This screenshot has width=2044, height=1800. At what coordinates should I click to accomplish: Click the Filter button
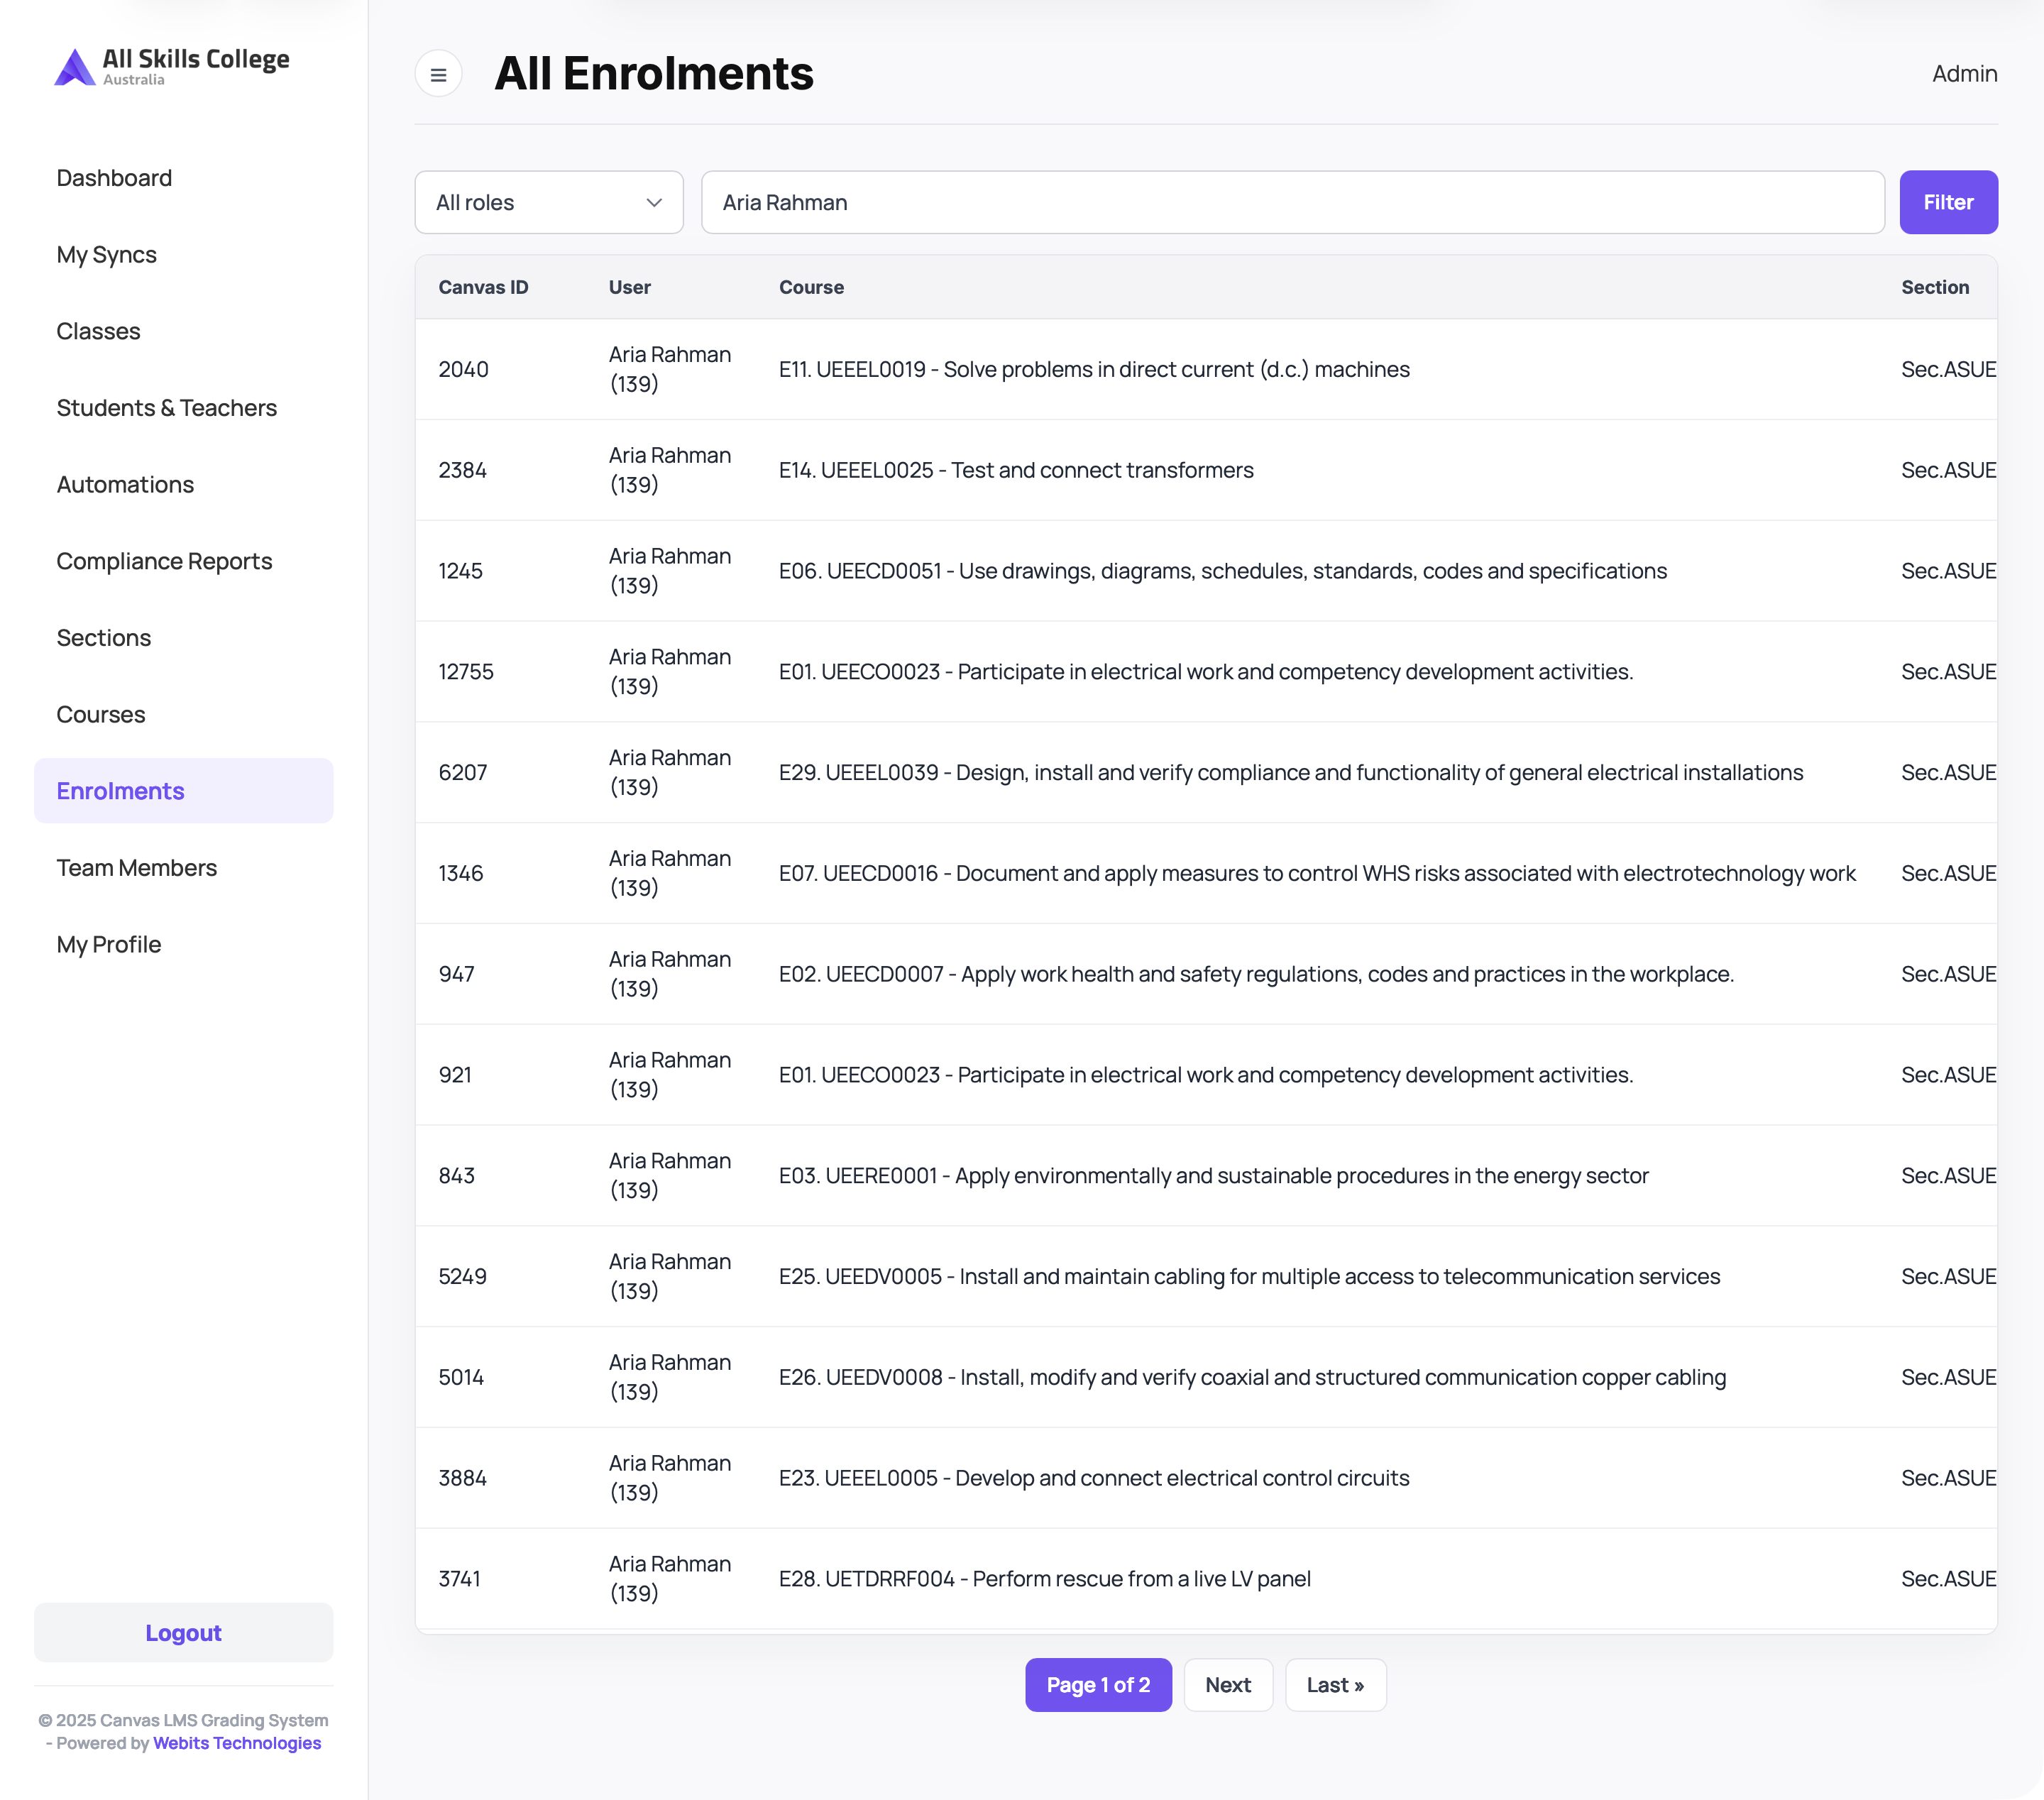click(1948, 202)
